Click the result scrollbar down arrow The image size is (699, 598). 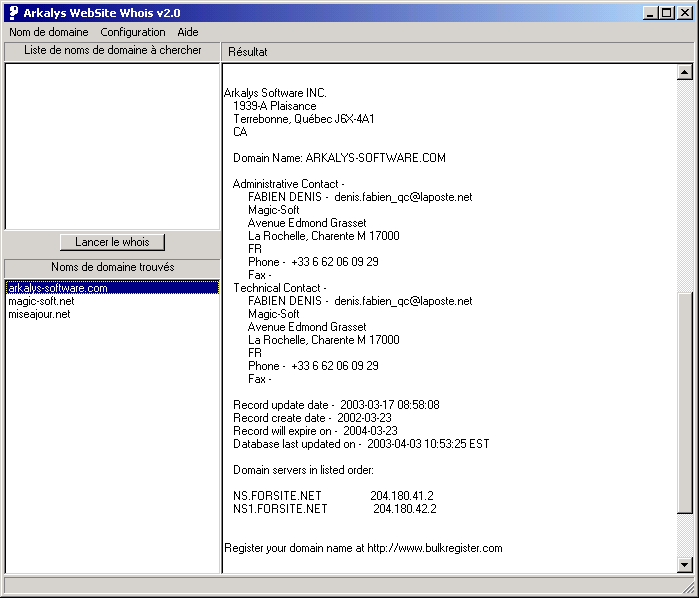(x=684, y=565)
